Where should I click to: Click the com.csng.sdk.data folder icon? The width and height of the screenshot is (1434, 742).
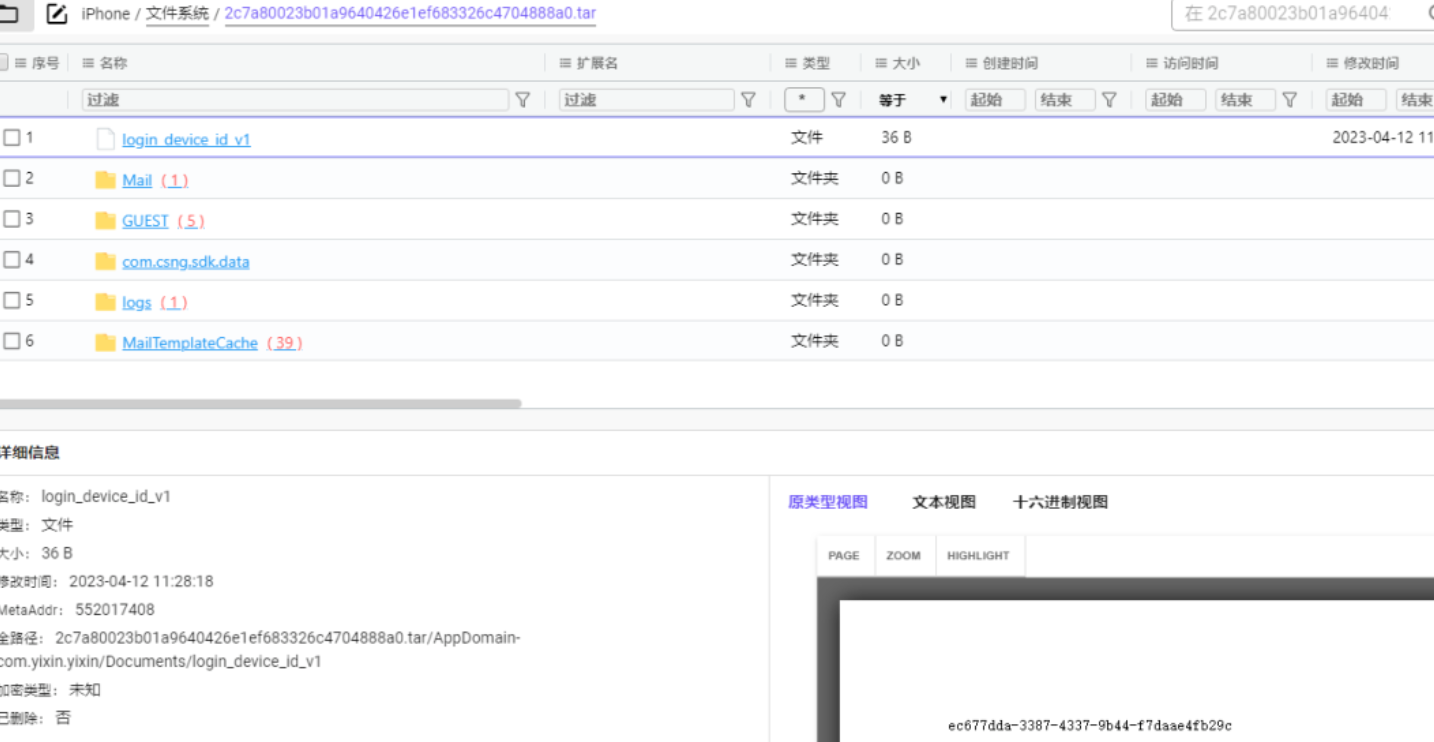(x=105, y=261)
